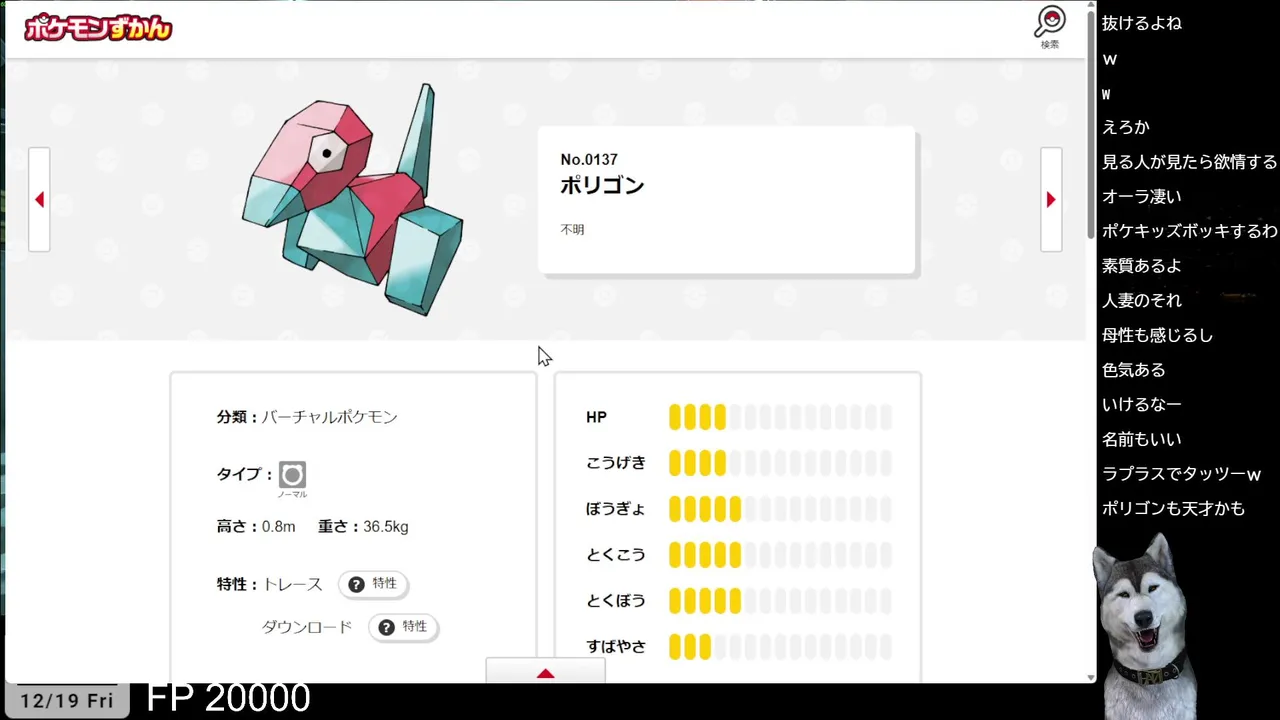Viewport: 1280px width, 720px height.
Task: Click chat comment いけるなー
Action: 1142,404
